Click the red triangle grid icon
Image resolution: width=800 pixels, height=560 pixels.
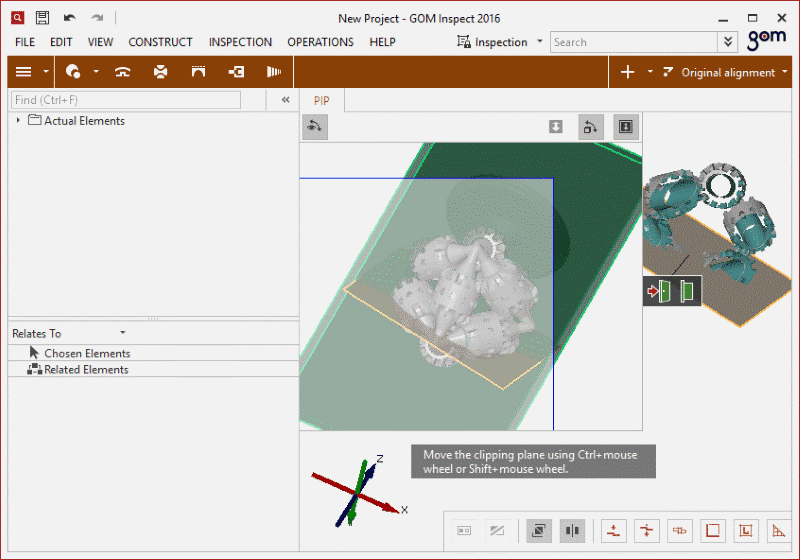tap(779, 531)
